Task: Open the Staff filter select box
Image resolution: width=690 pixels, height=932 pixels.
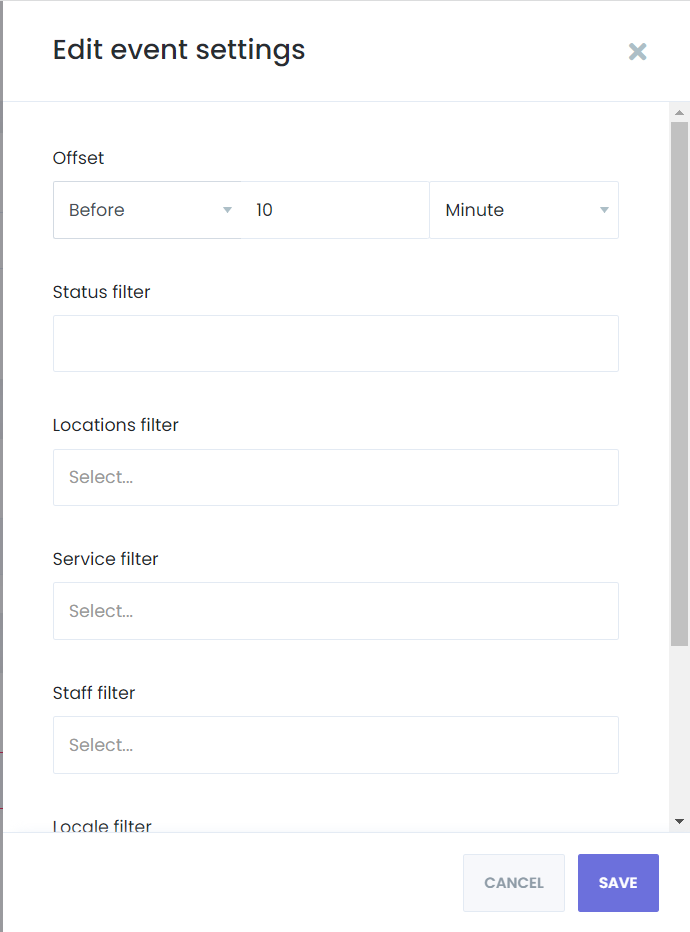Action: click(335, 745)
